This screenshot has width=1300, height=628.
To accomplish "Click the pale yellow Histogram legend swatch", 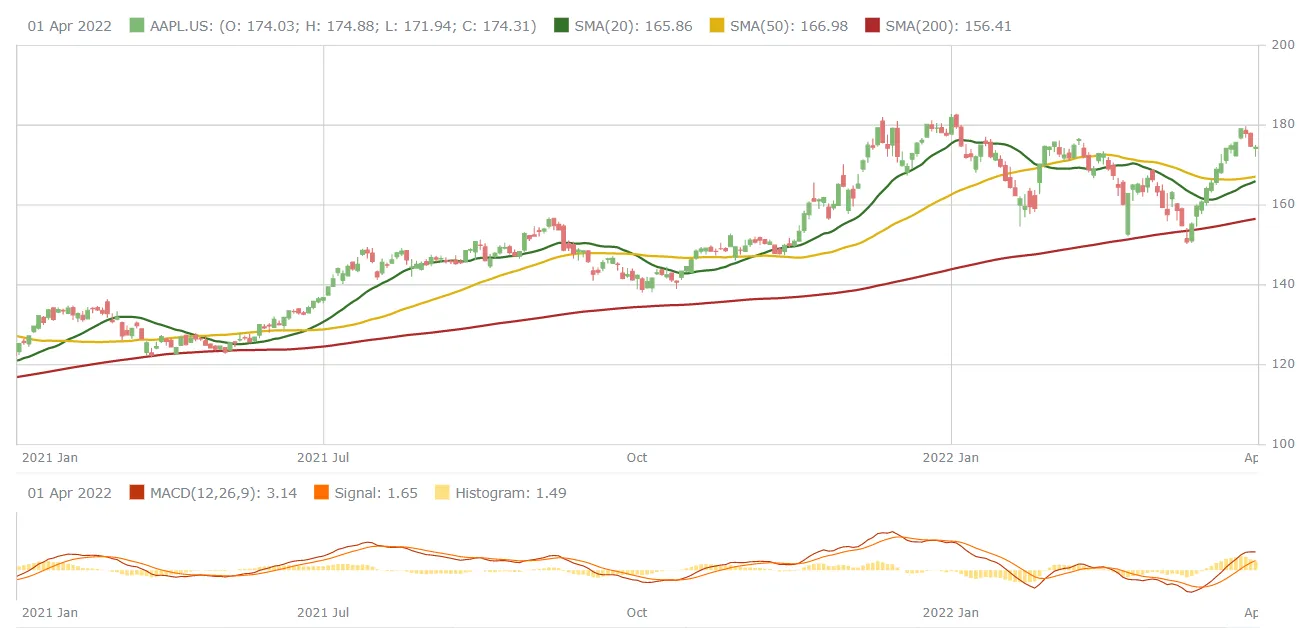I will (443, 493).
